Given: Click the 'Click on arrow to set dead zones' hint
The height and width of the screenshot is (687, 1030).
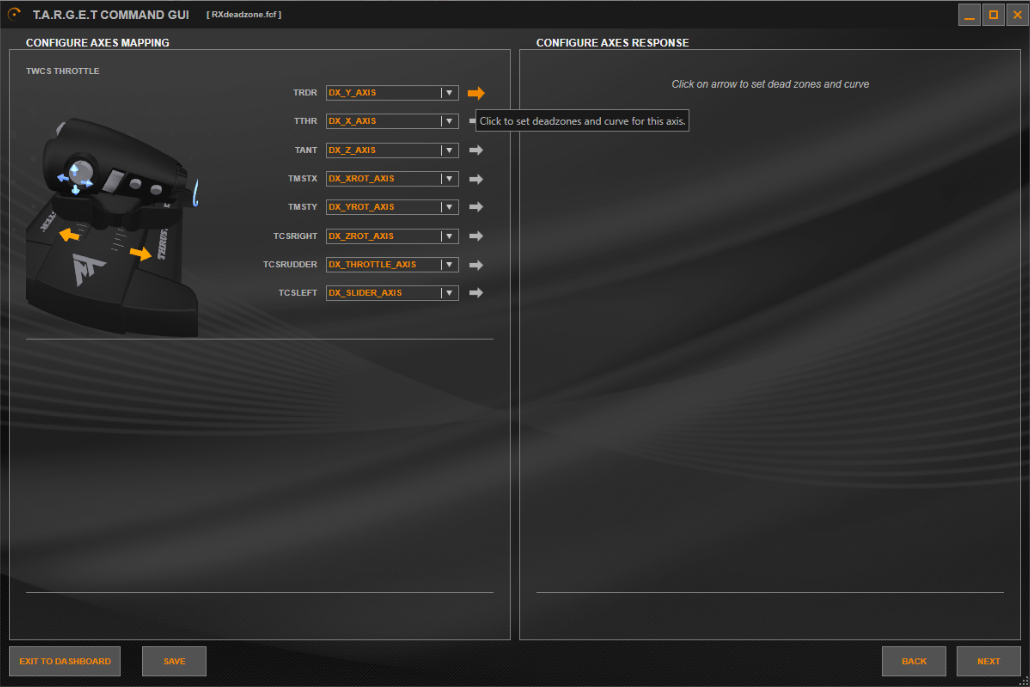Looking at the screenshot, I should click(770, 84).
